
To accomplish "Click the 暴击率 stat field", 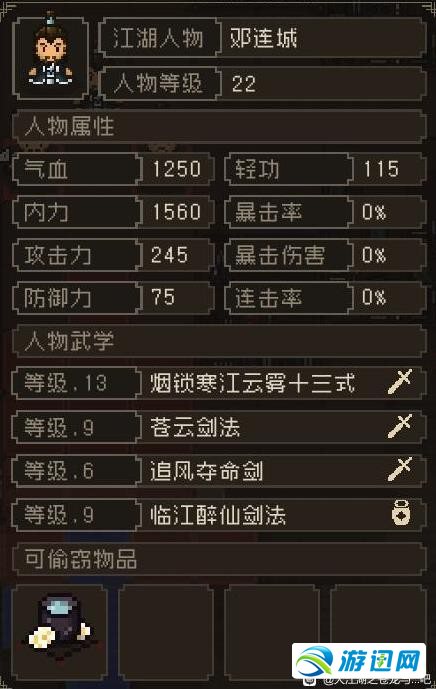I will pos(325,212).
